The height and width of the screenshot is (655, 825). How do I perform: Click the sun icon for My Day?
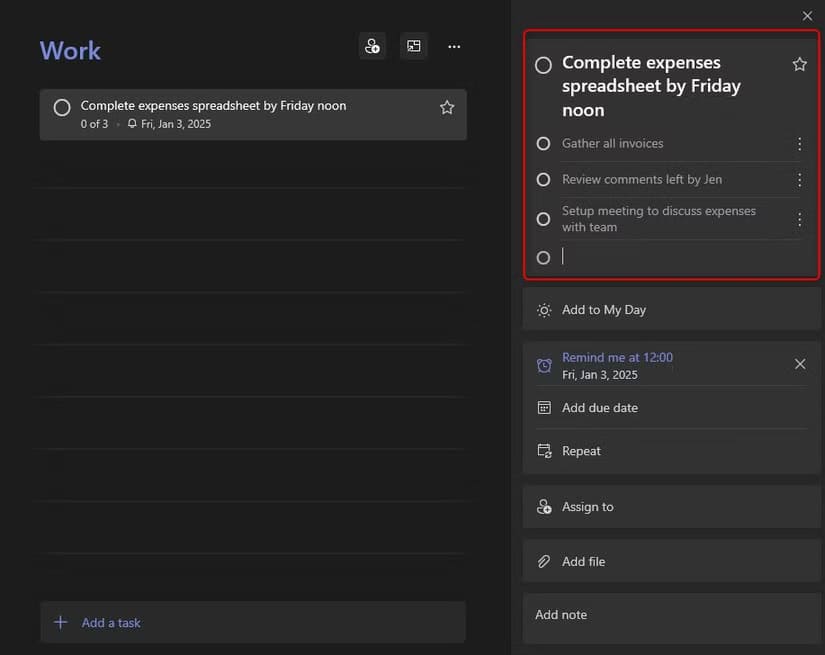click(544, 310)
